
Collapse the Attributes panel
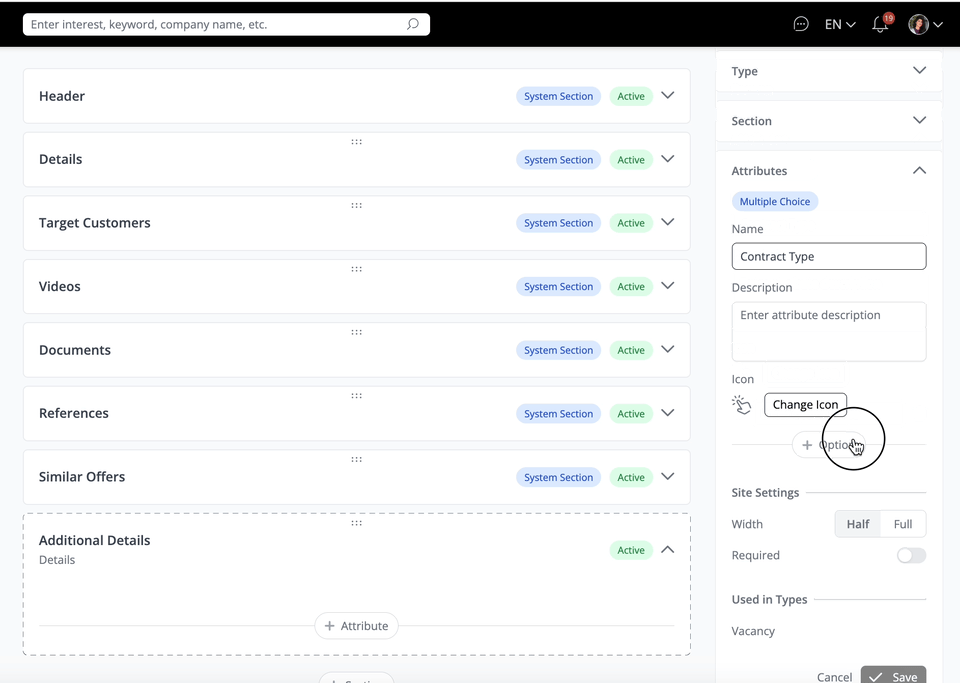tap(919, 171)
